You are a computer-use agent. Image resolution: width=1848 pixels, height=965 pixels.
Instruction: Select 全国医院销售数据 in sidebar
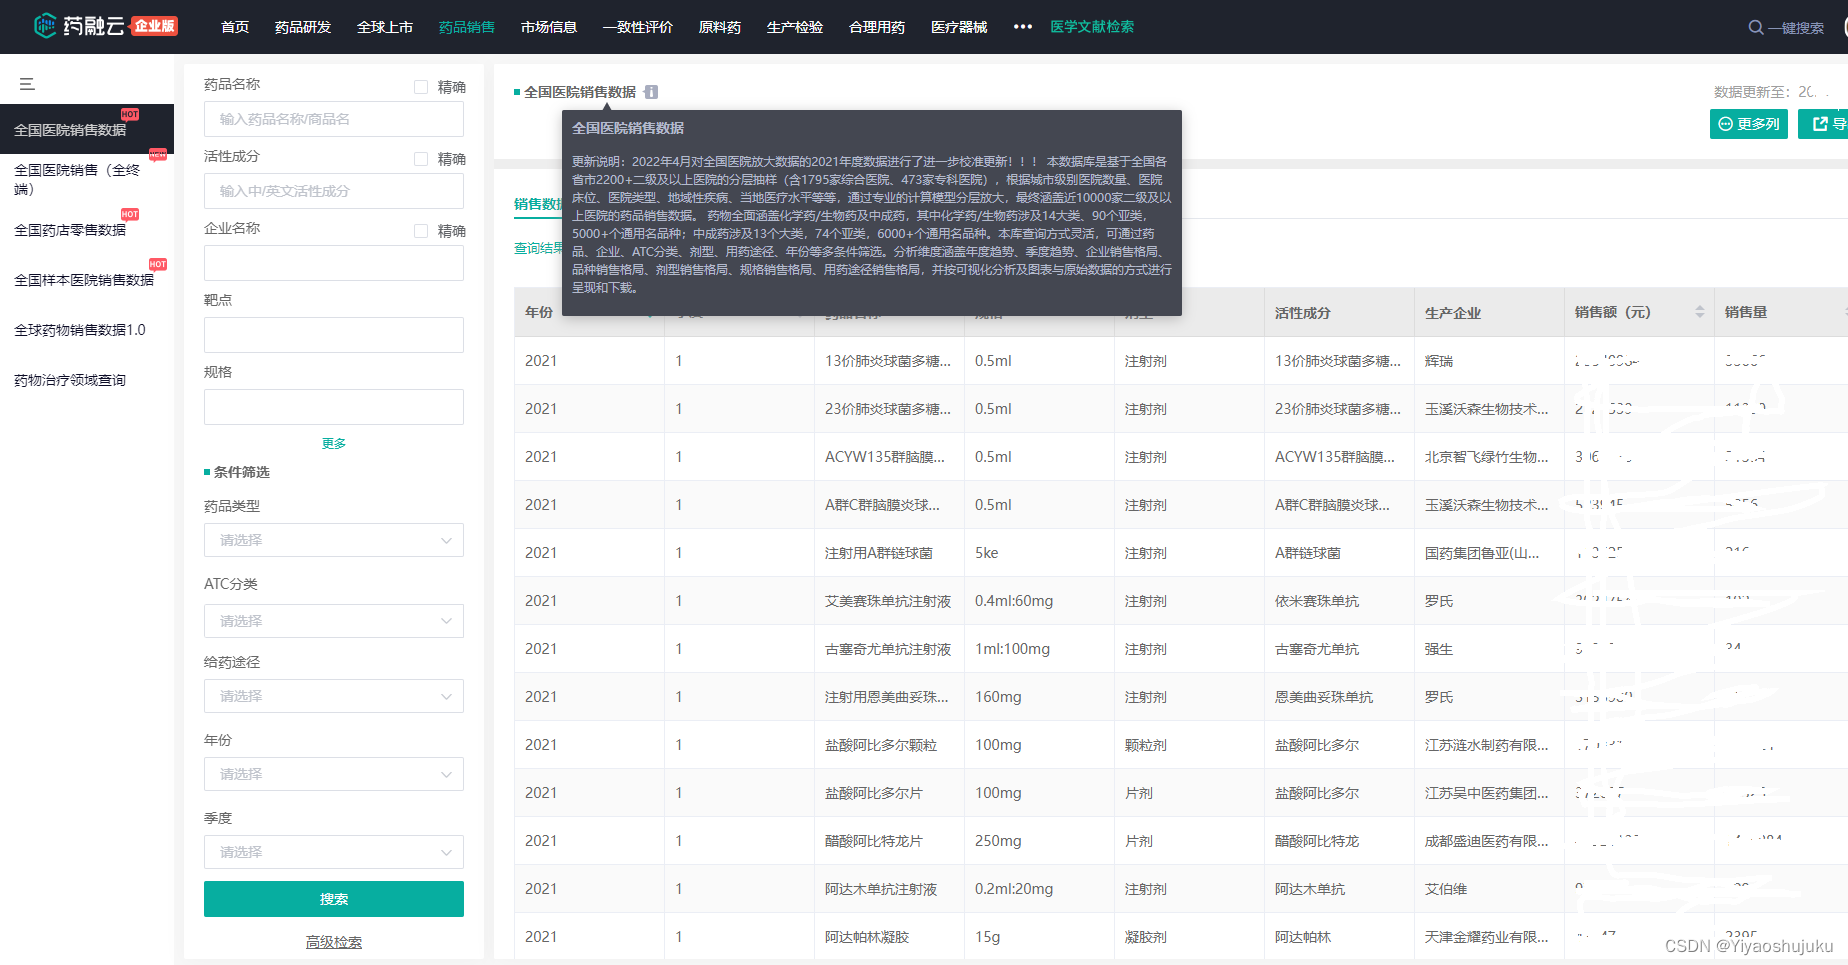coord(87,130)
